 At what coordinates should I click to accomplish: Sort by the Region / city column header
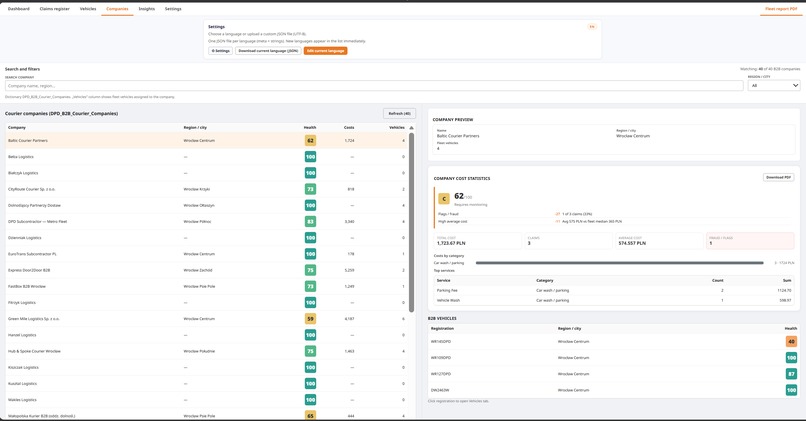tap(195, 127)
